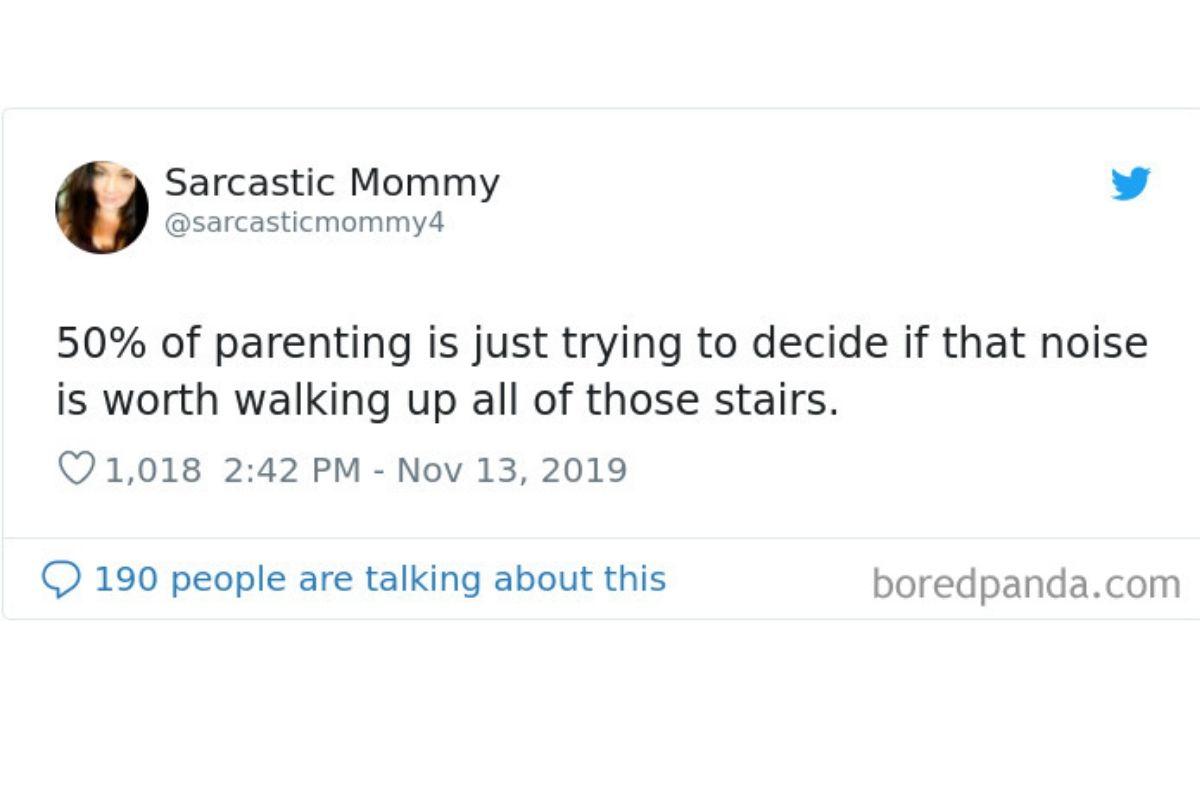Click the boredpanda.com watermark
Image resolution: width=1200 pixels, height=800 pixels.
(1026, 584)
